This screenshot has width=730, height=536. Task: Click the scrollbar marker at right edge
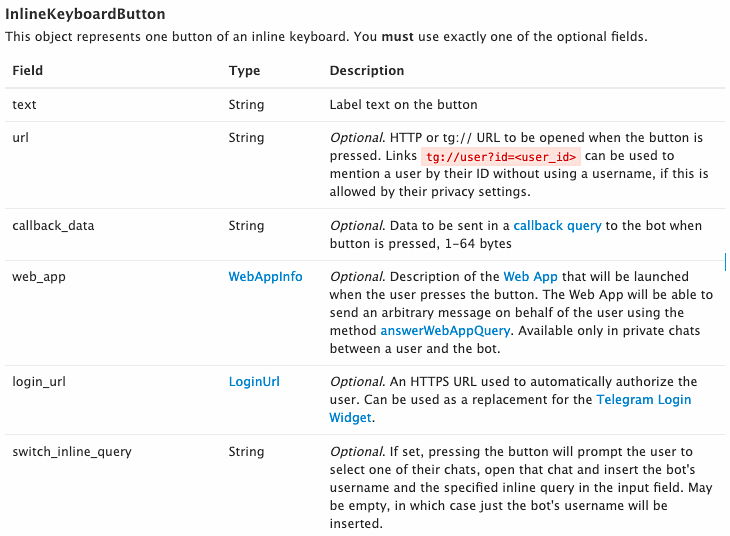725,262
